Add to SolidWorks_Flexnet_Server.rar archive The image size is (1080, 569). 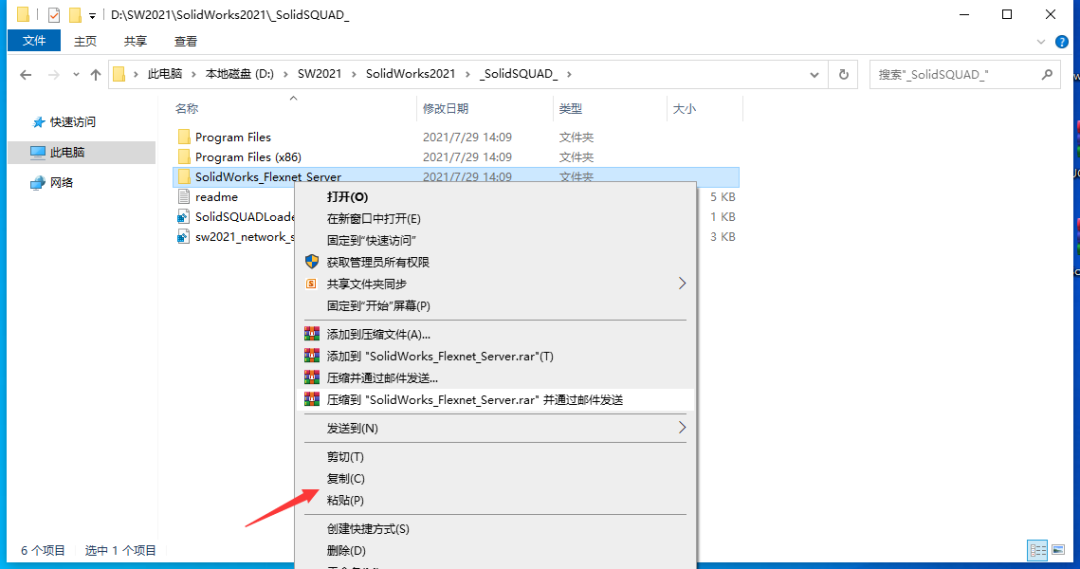pos(495,356)
